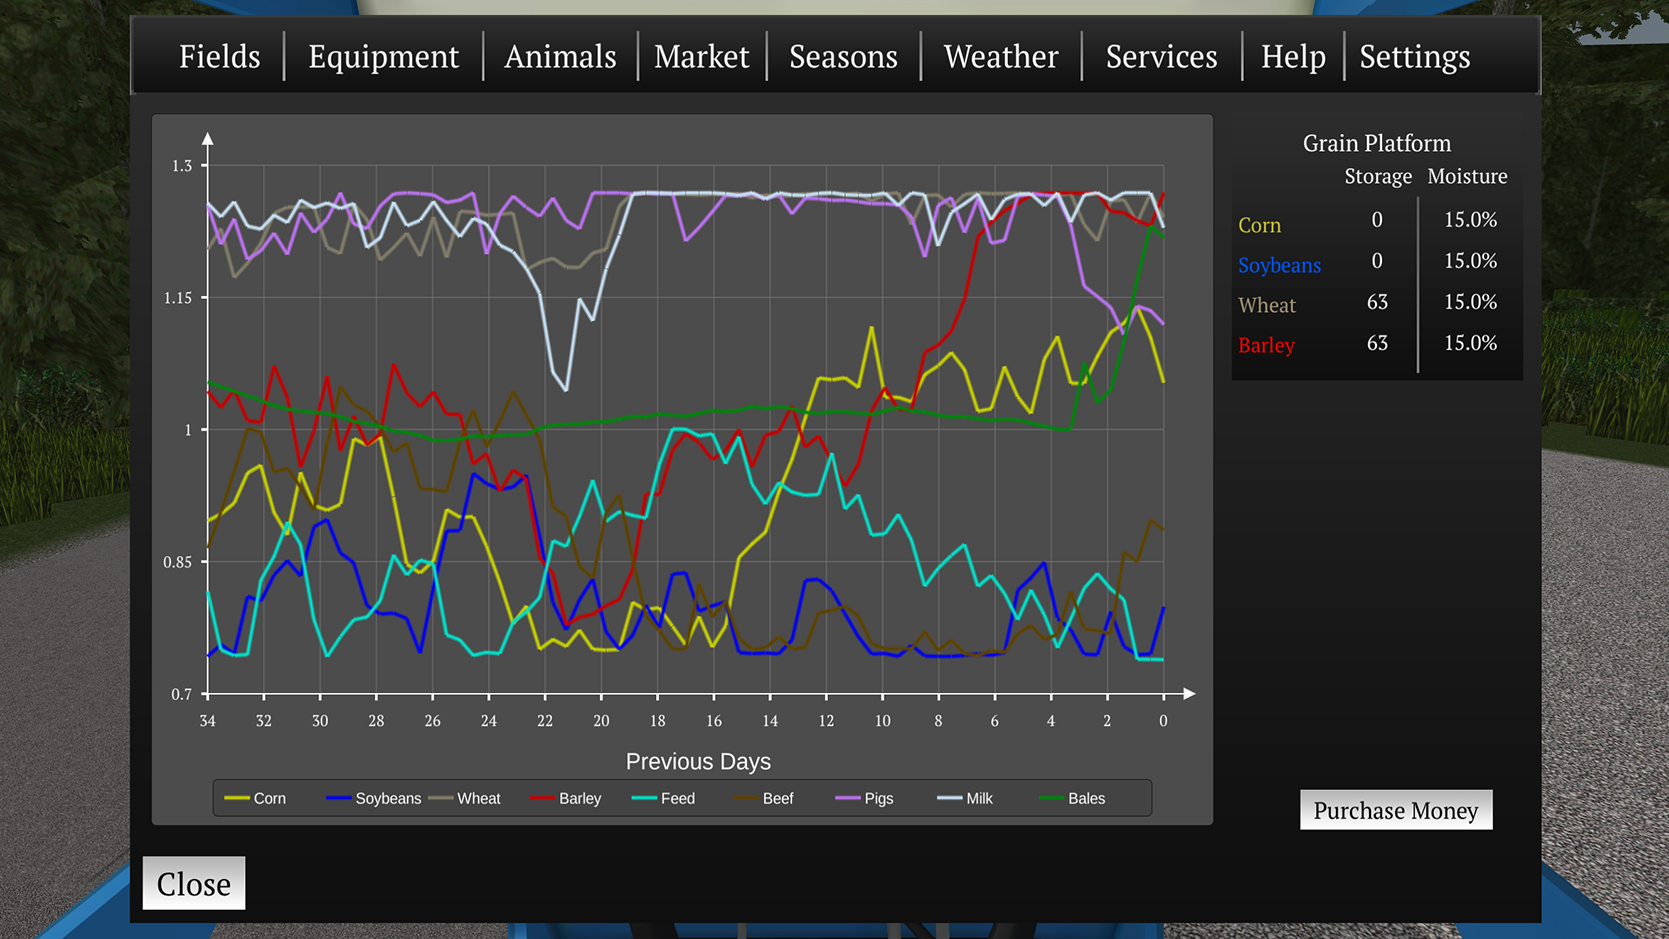
Task: Click the Corn legend color swatch
Action: pyautogui.click(x=237, y=799)
